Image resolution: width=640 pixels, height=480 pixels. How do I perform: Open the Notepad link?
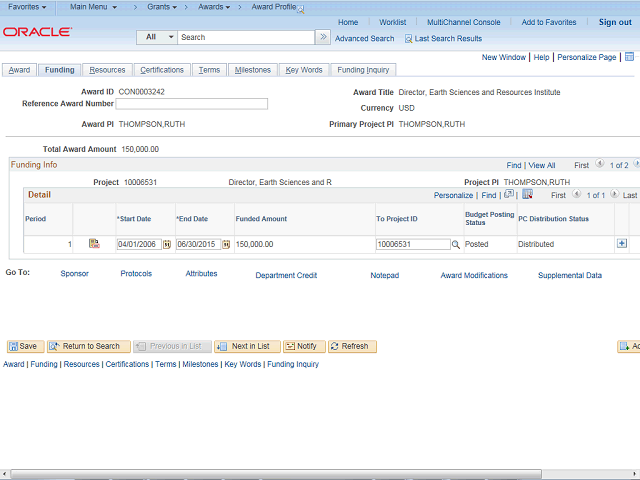tap(384, 276)
